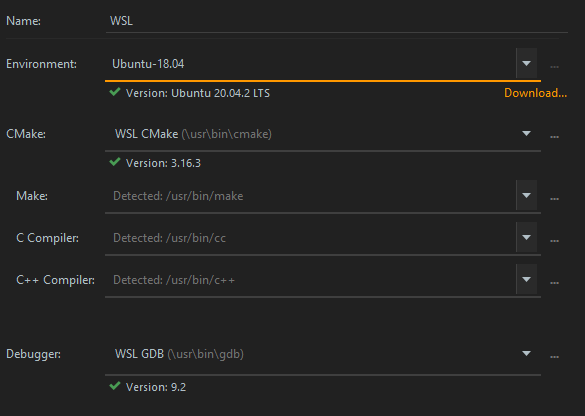Open the browse ellipsis for C Compiler
The height and width of the screenshot is (416, 585).
pos(554,241)
